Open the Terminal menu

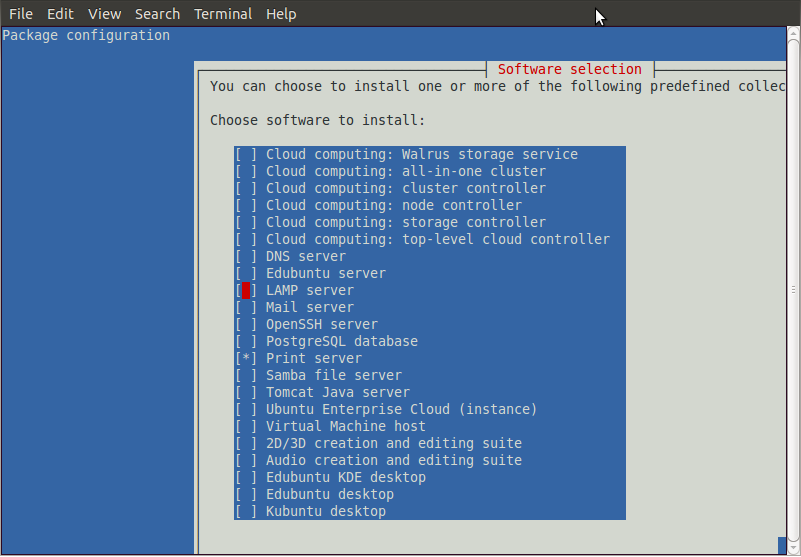coord(223,14)
